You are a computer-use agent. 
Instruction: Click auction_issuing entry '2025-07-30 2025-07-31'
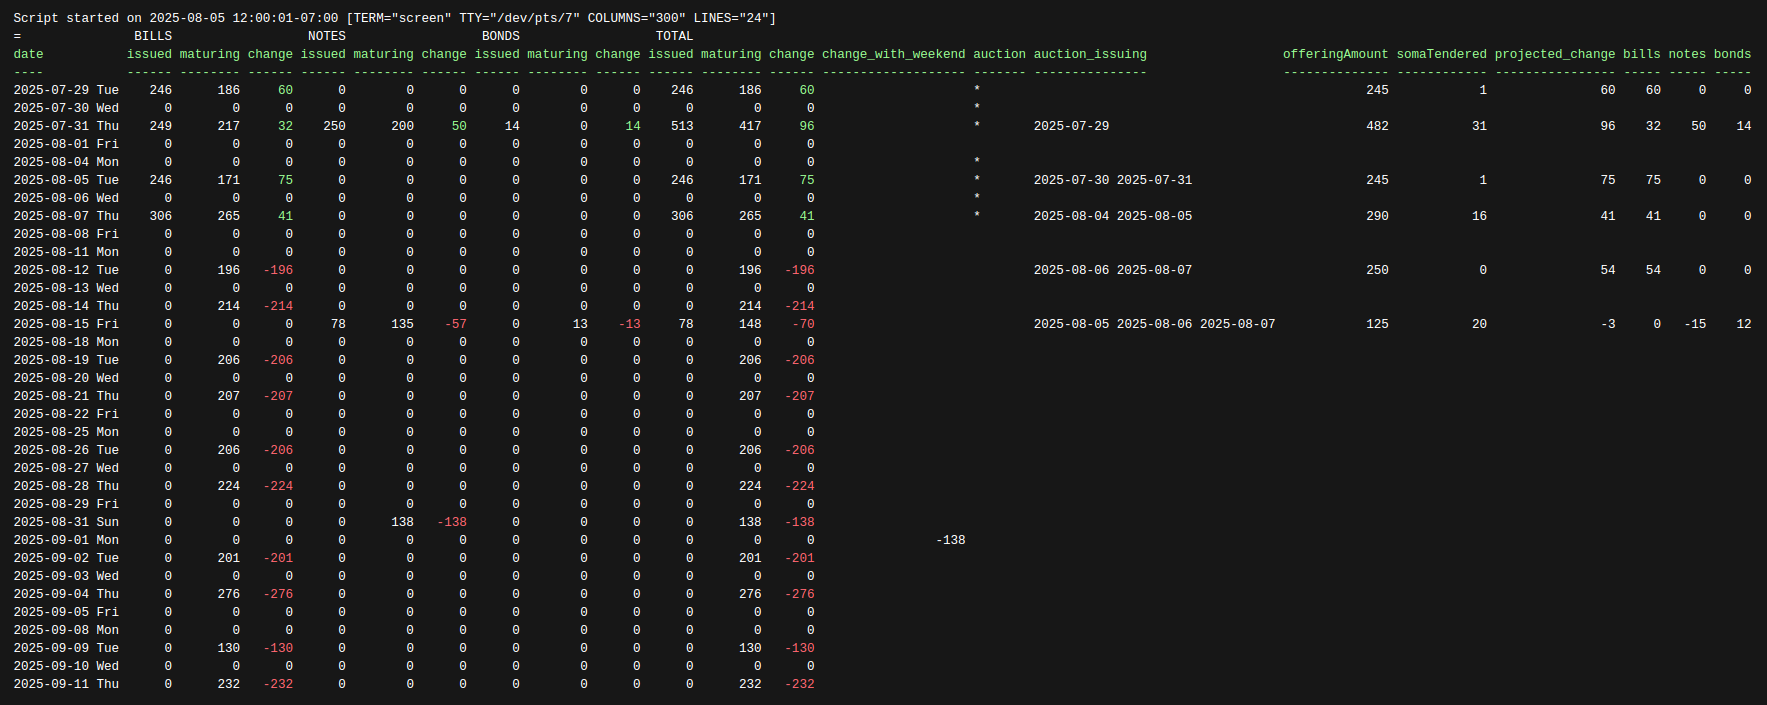coord(1112,180)
